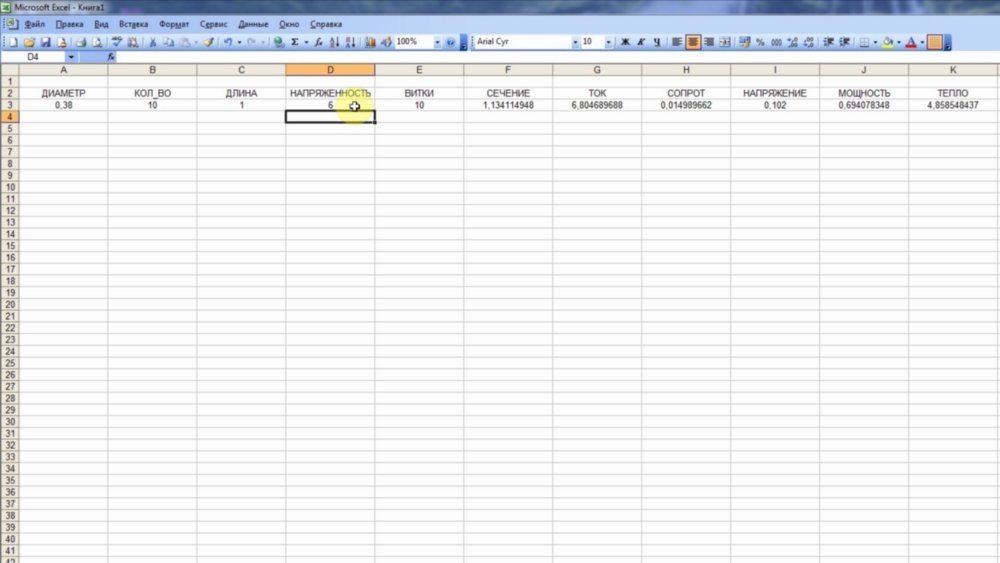Run the spelling check
This screenshot has height=563, width=1000.
[117, 42]
